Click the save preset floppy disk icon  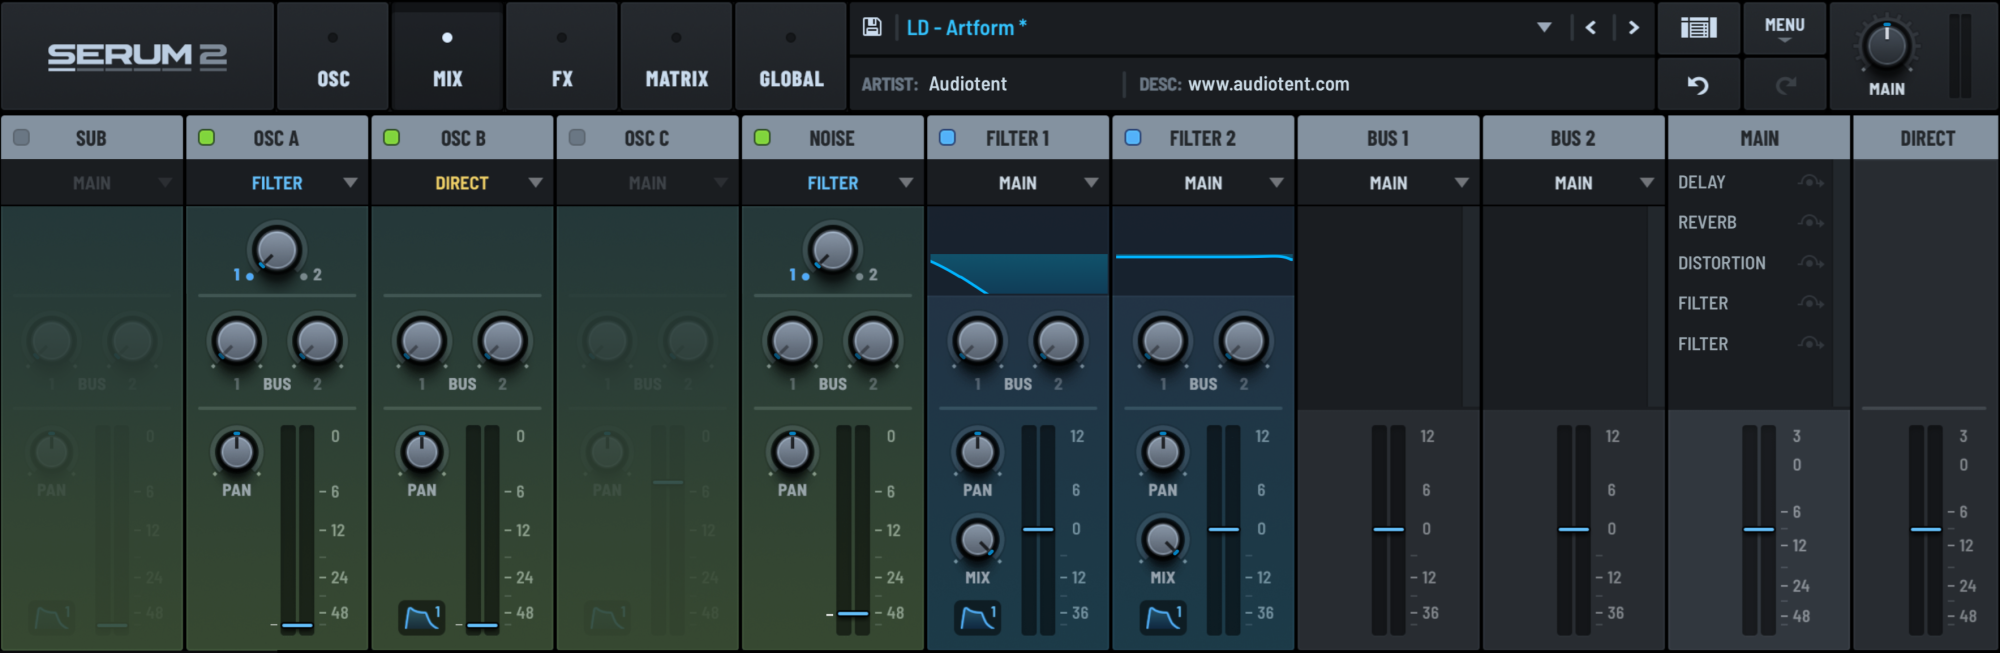pyautogui.click(x=872, y=27)
